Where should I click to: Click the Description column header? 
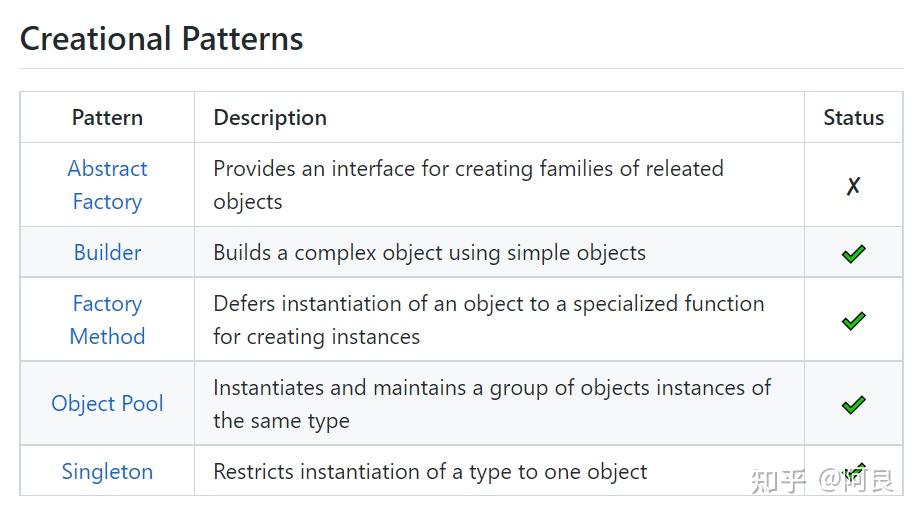[270, 118]
